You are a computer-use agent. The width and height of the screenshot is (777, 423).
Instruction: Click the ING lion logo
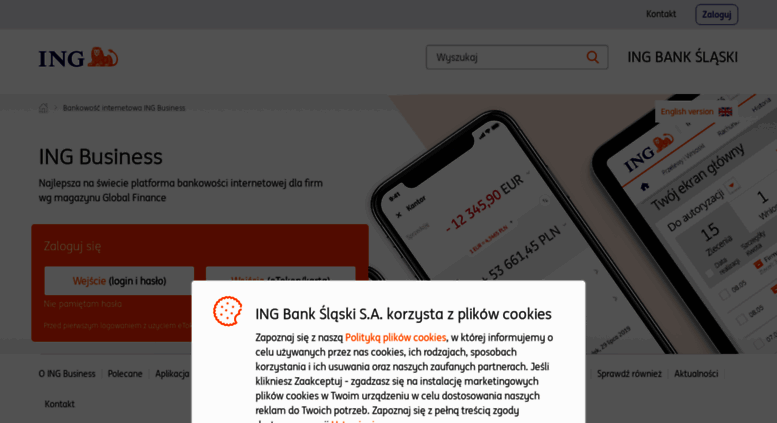tap(78, 57)
